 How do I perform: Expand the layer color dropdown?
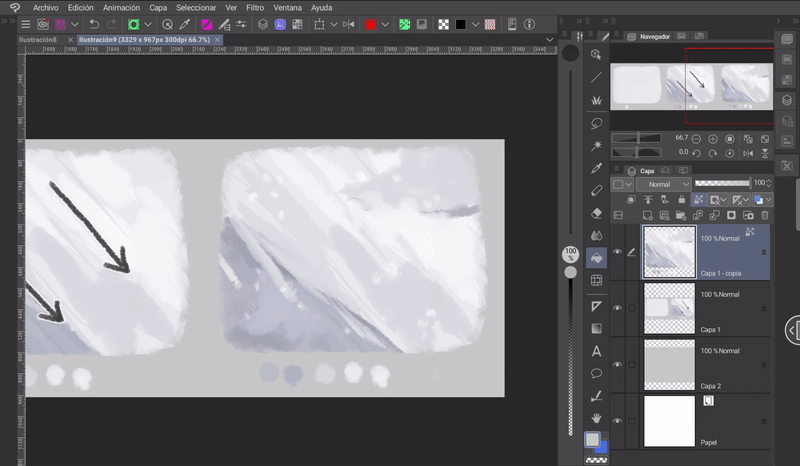tap(627, 185)
